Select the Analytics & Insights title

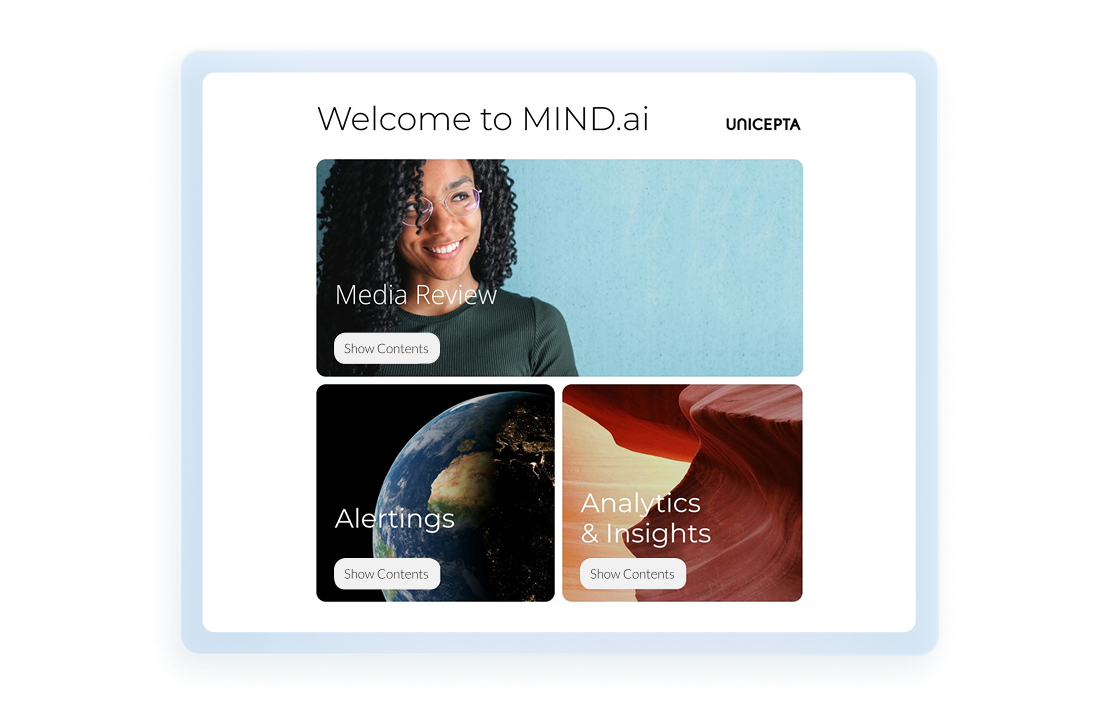point(646,518)
